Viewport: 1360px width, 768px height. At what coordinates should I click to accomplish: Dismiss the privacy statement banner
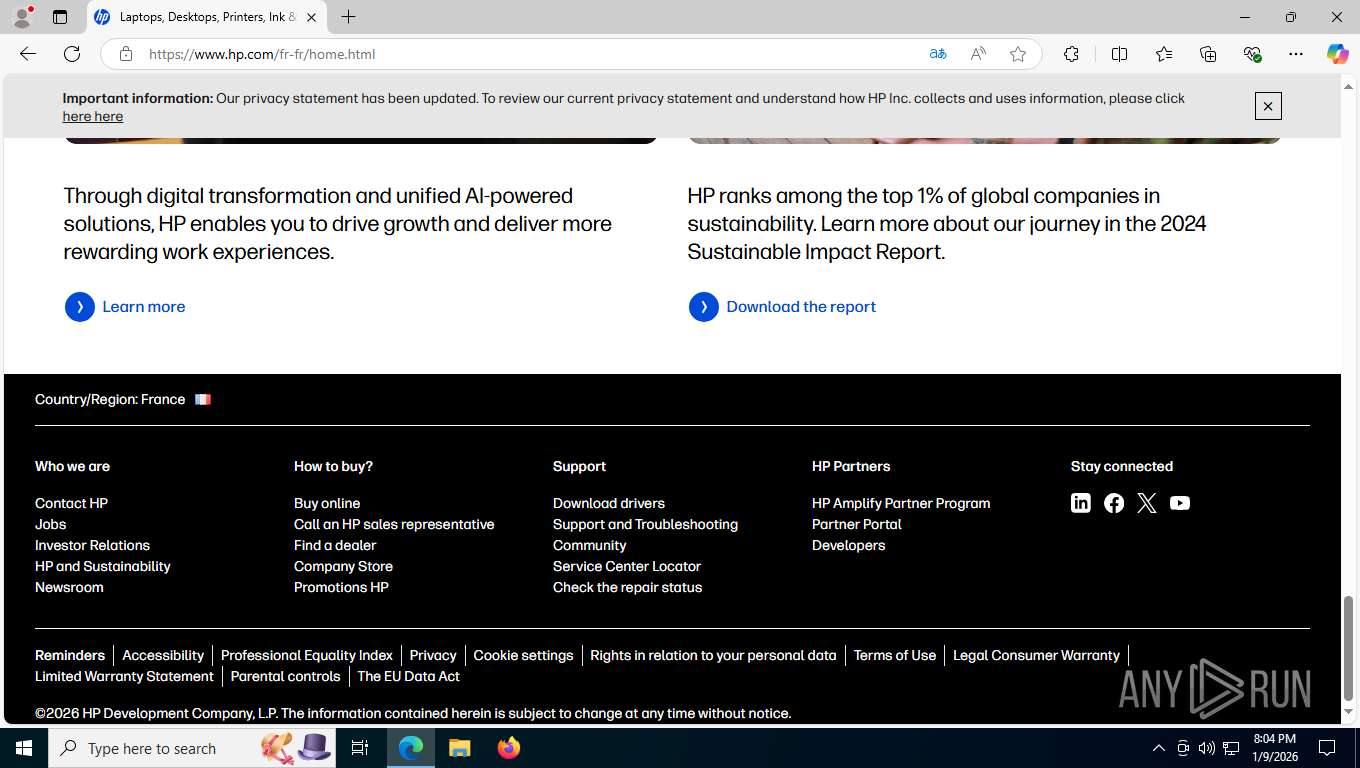[x=1268, y=106]
